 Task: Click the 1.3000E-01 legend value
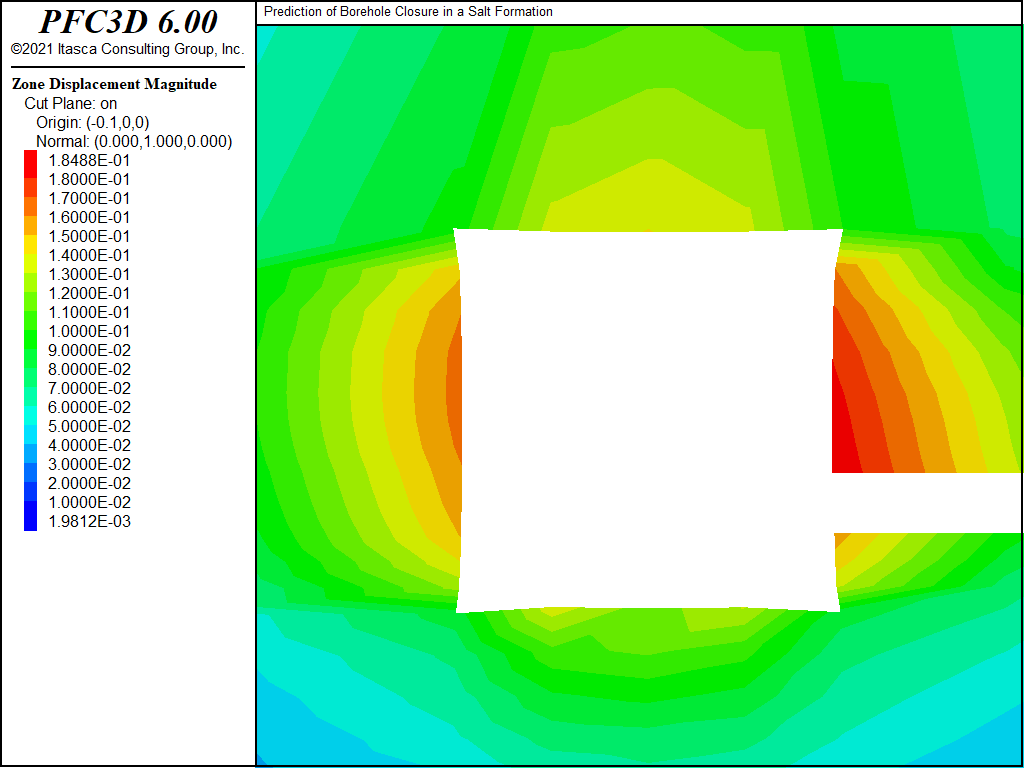[x=89, y=274]
